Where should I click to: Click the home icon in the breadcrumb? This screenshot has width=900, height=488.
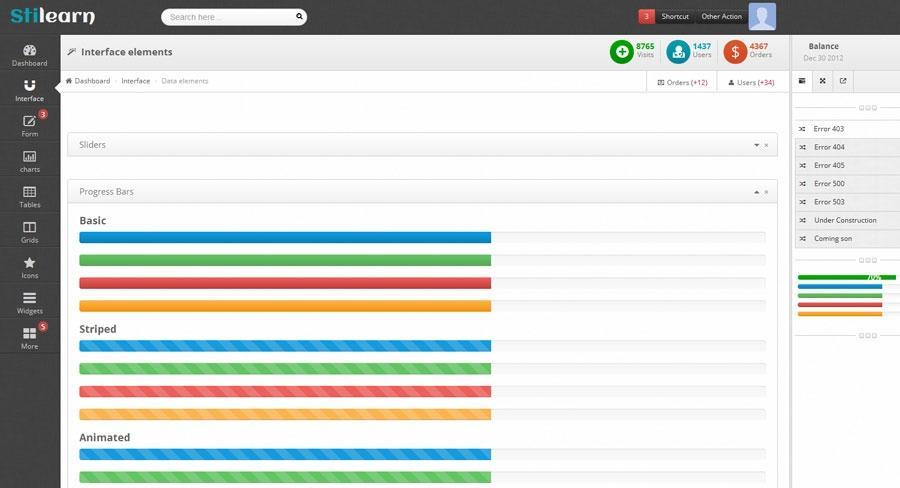click(69, 81)
